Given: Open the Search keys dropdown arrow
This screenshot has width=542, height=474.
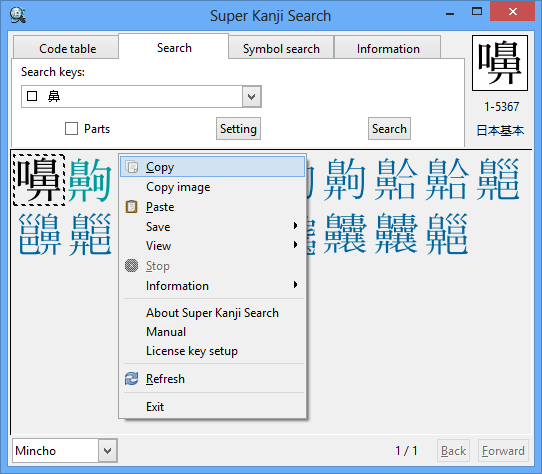Looking at the screenshot, I should click(251, 96).
